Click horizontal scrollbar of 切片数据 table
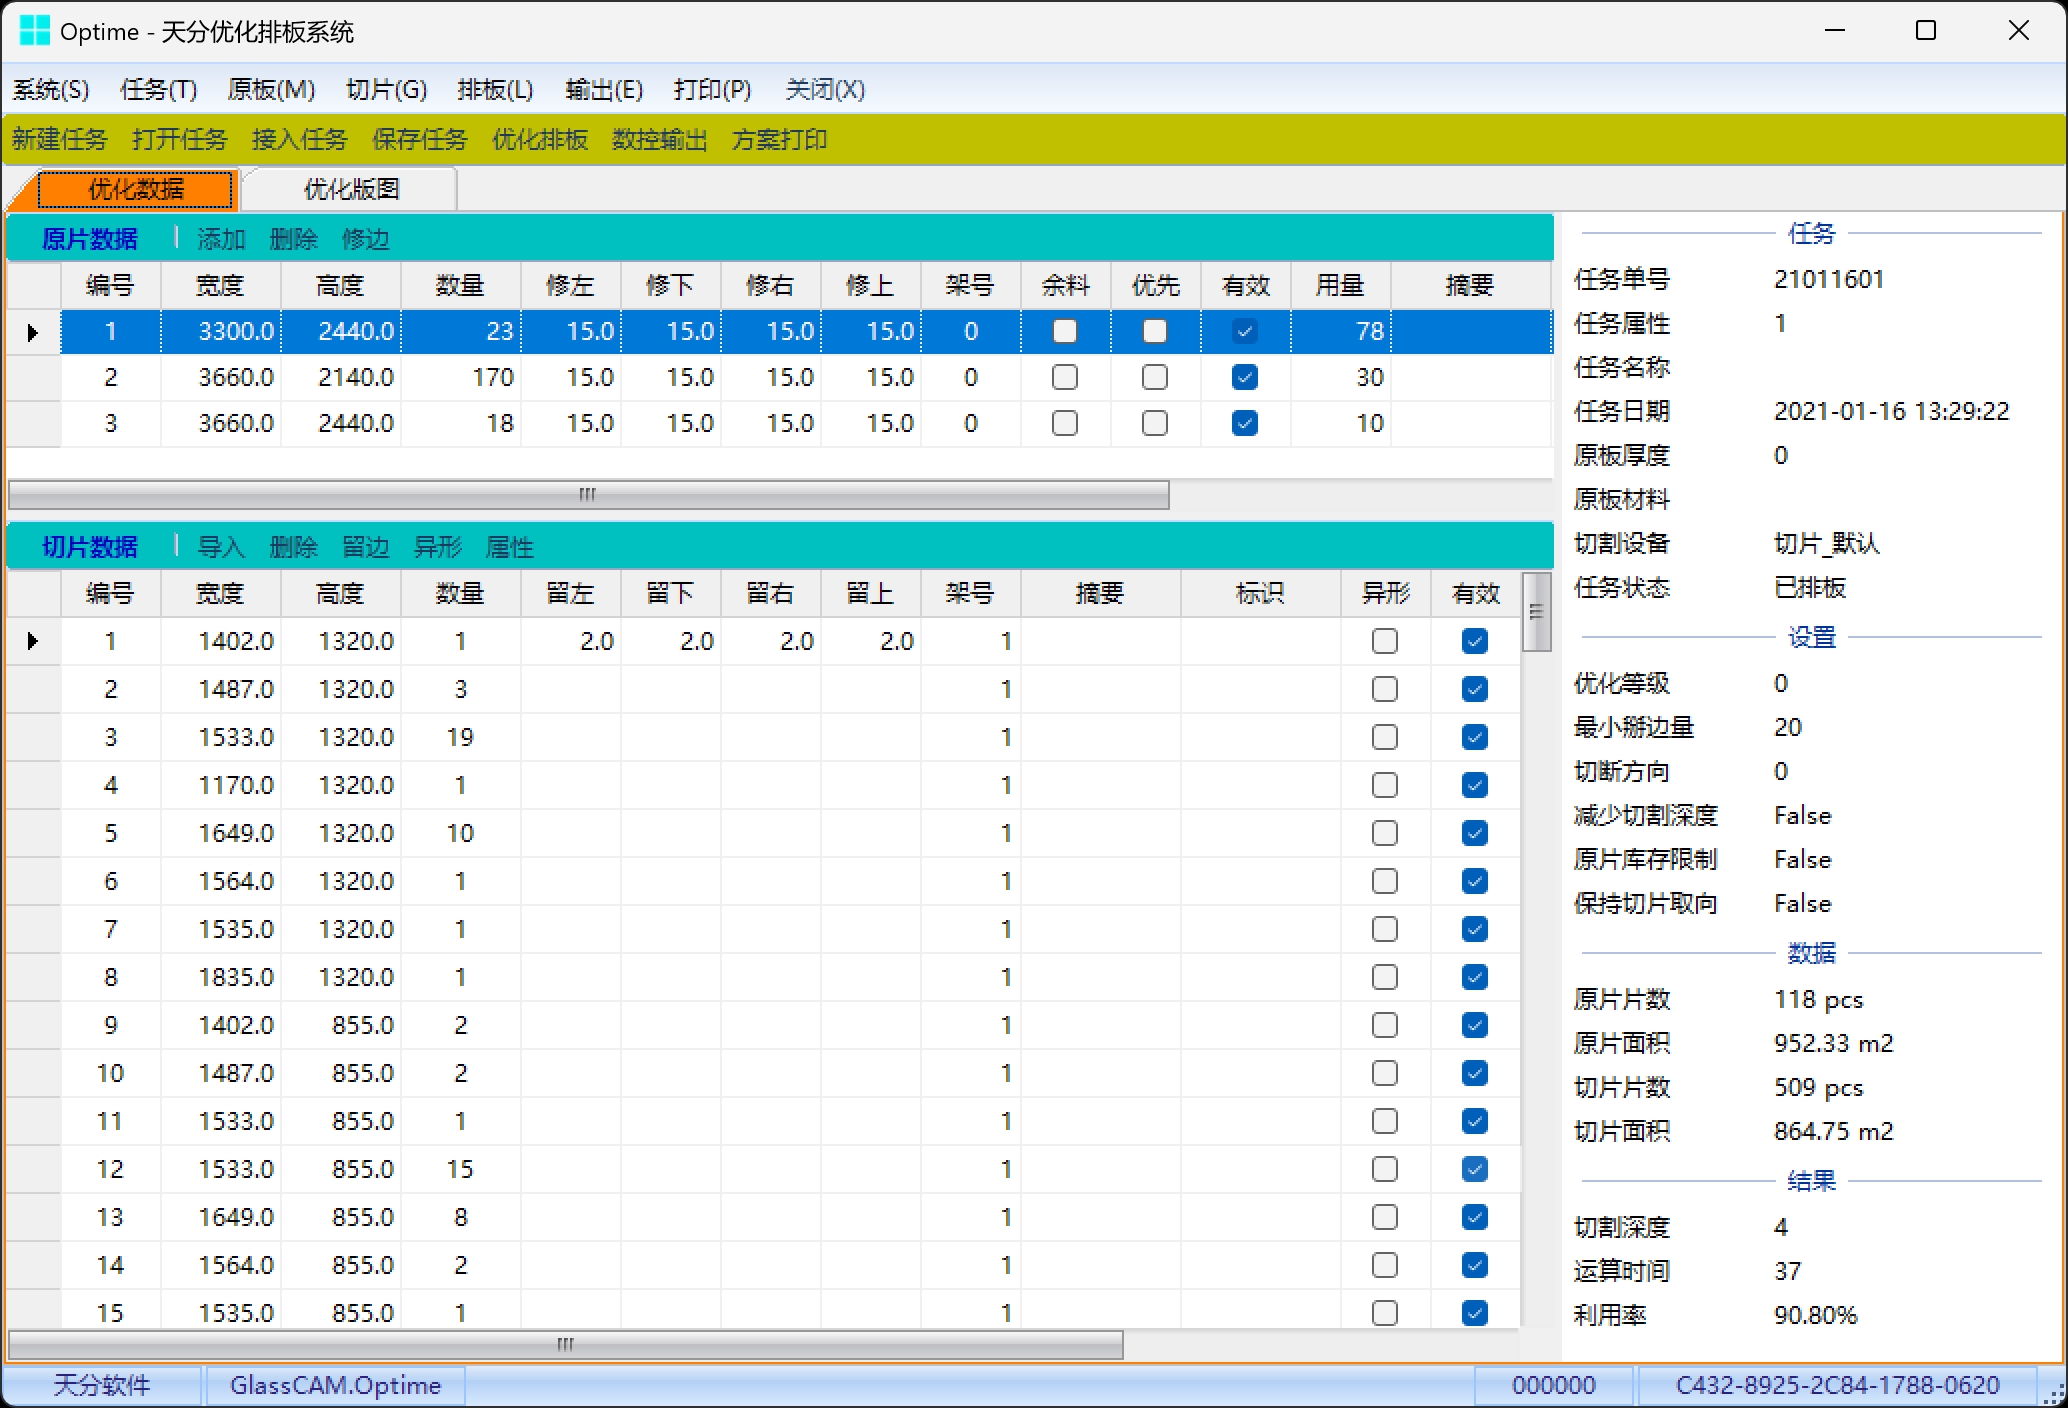Image resolution: width=2068 pixels, height=1408 pixels. 565,1345
